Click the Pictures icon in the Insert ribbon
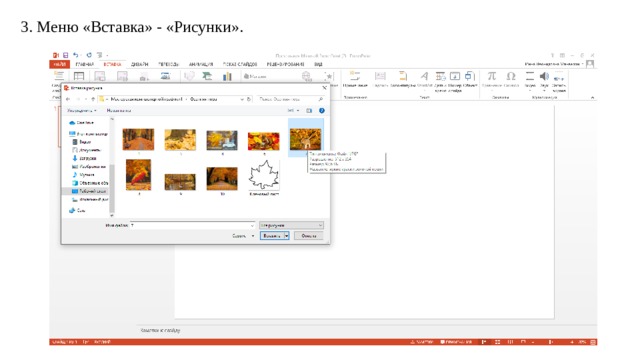This screenshot has height=360, width=640. [x=100, y=76]
